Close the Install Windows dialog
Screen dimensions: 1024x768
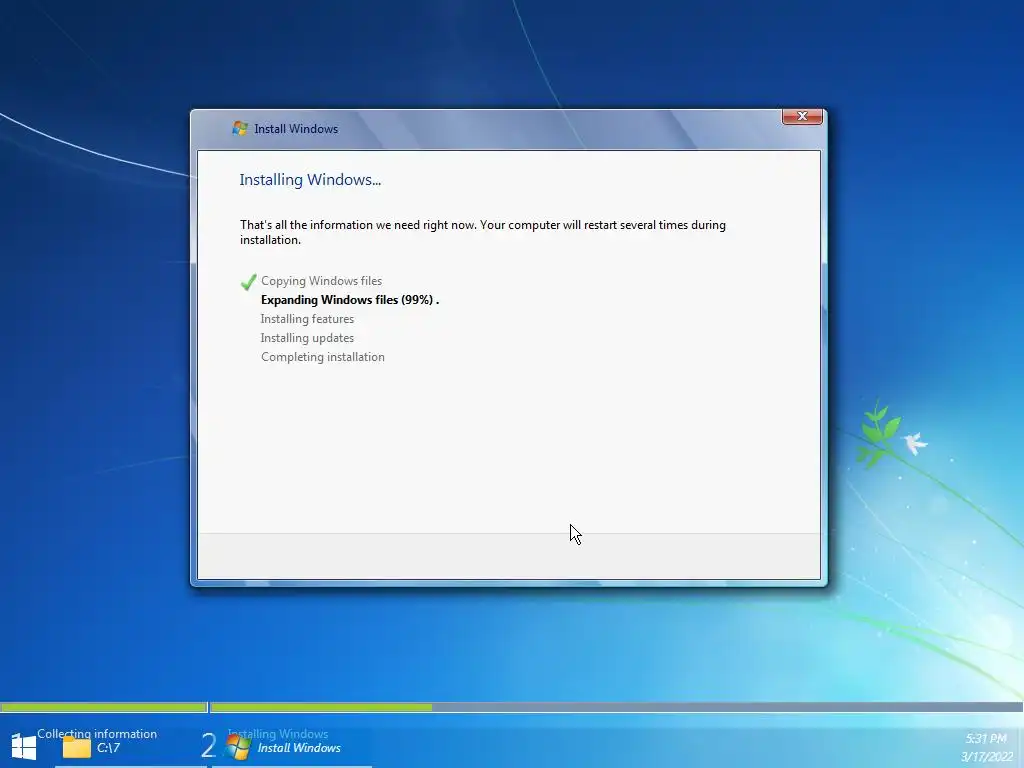pos(802,116)
